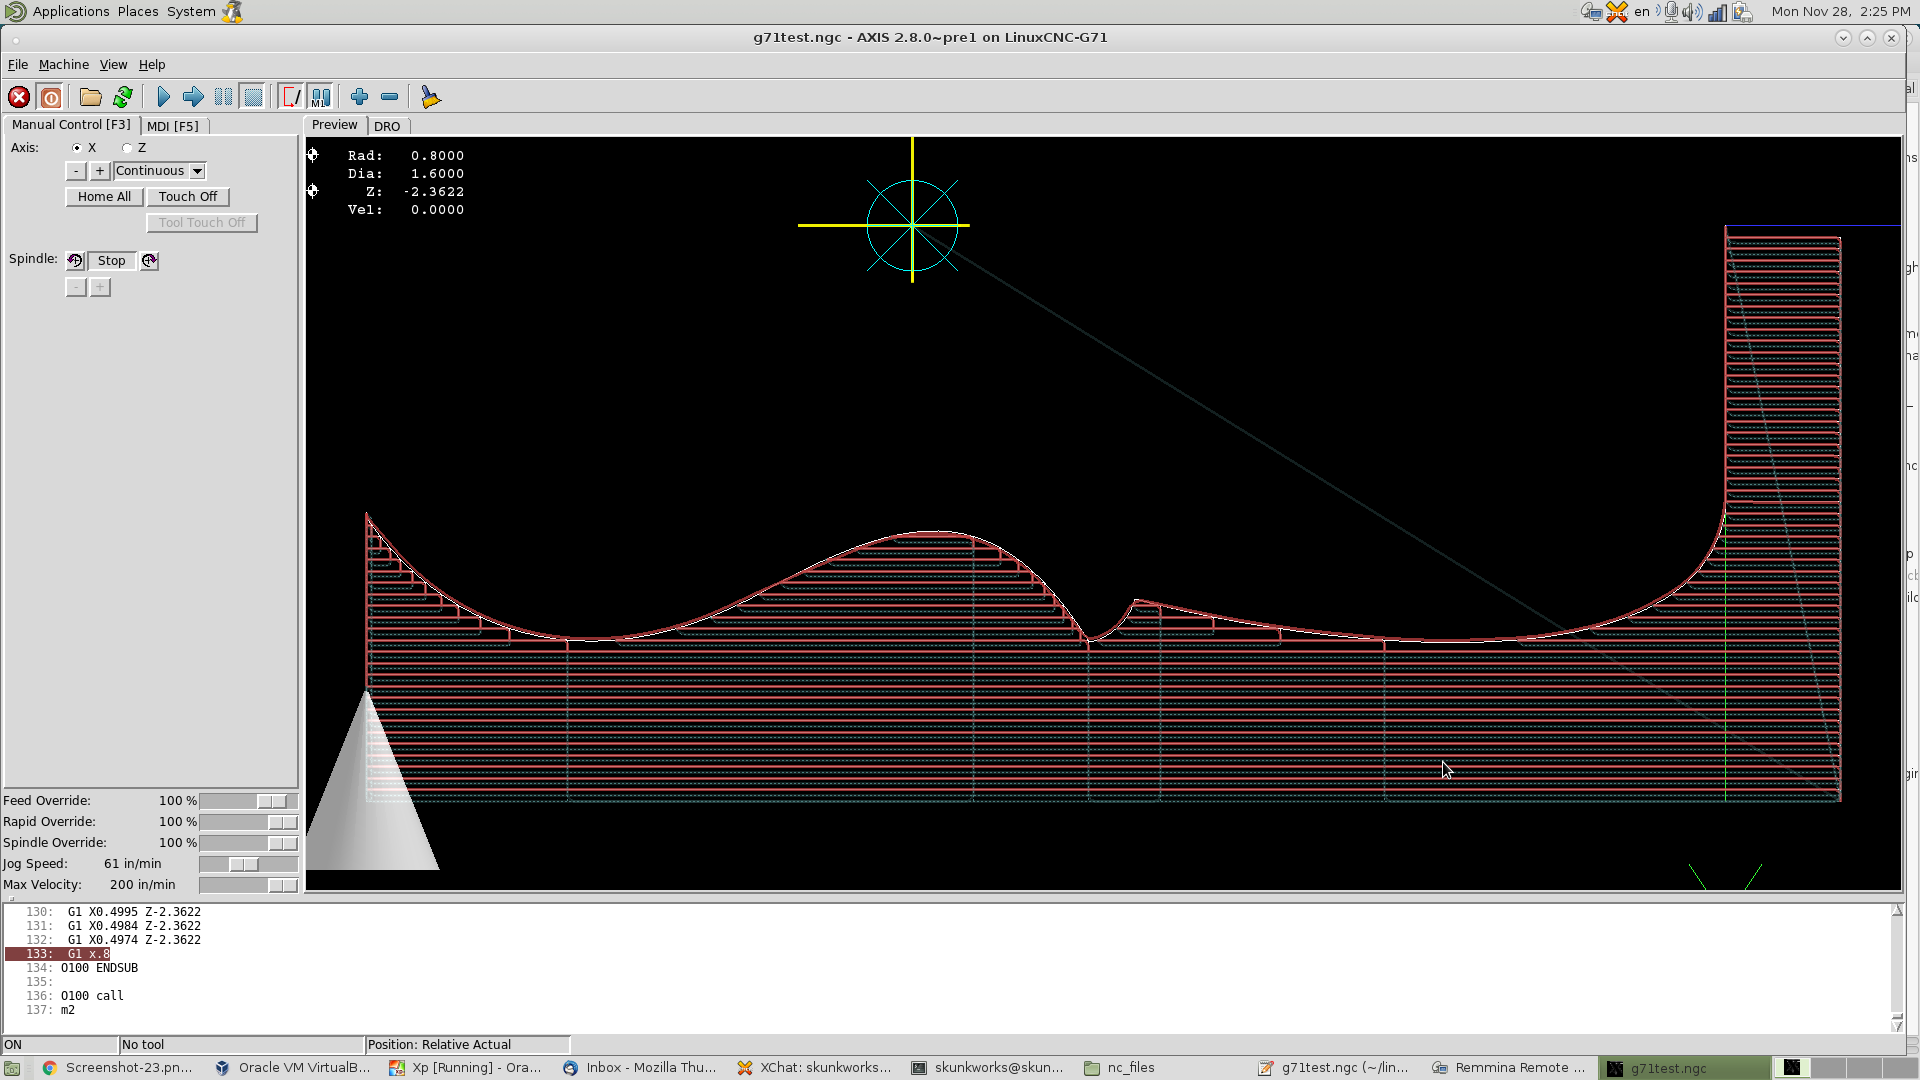This screenshot has height=1080, width=1920.
Task: Click the G-code listing scrollbar down arrow
Action: coord(1897,1024)
